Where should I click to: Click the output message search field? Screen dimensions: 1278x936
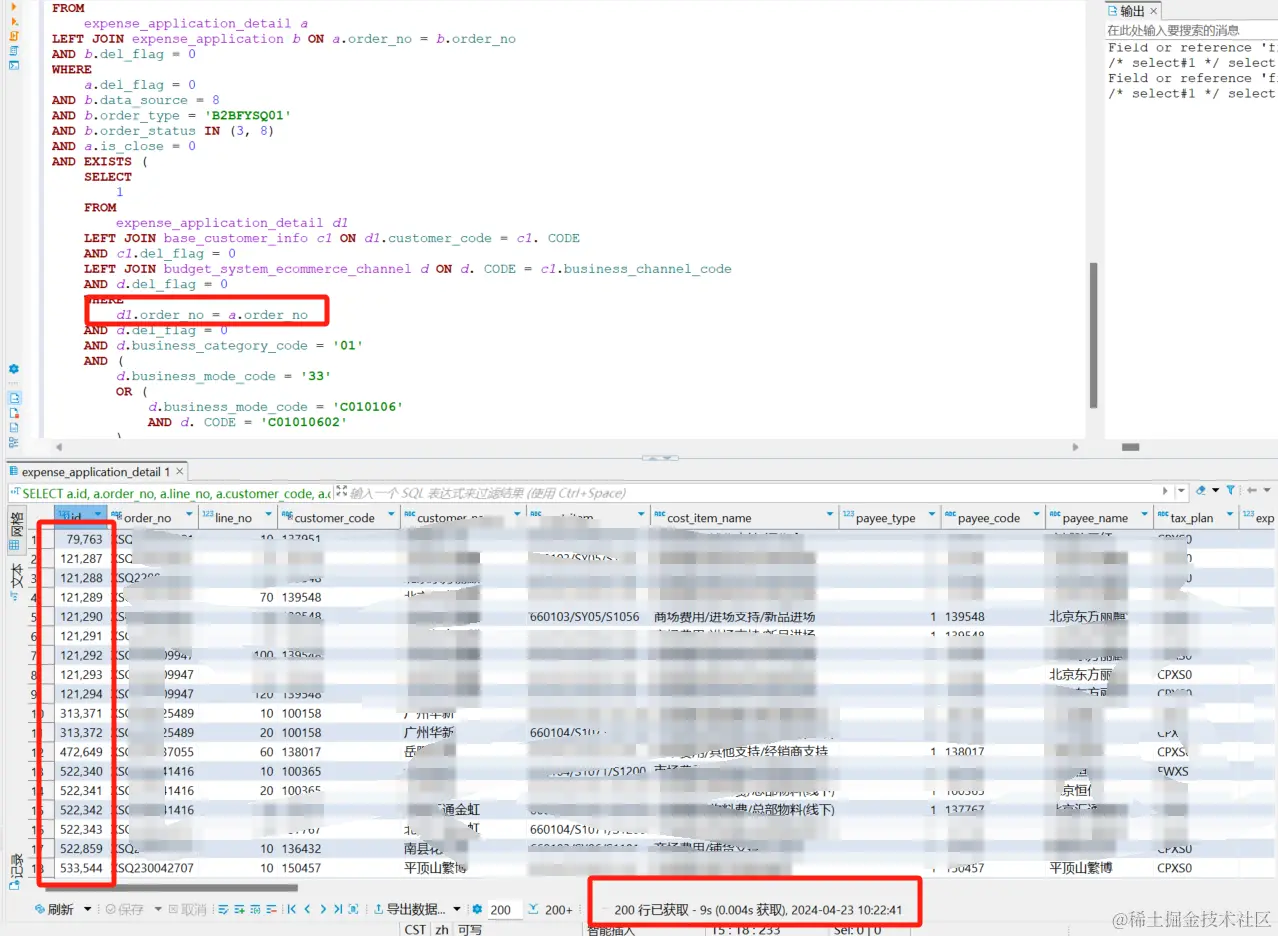(x=1191, y=31)
